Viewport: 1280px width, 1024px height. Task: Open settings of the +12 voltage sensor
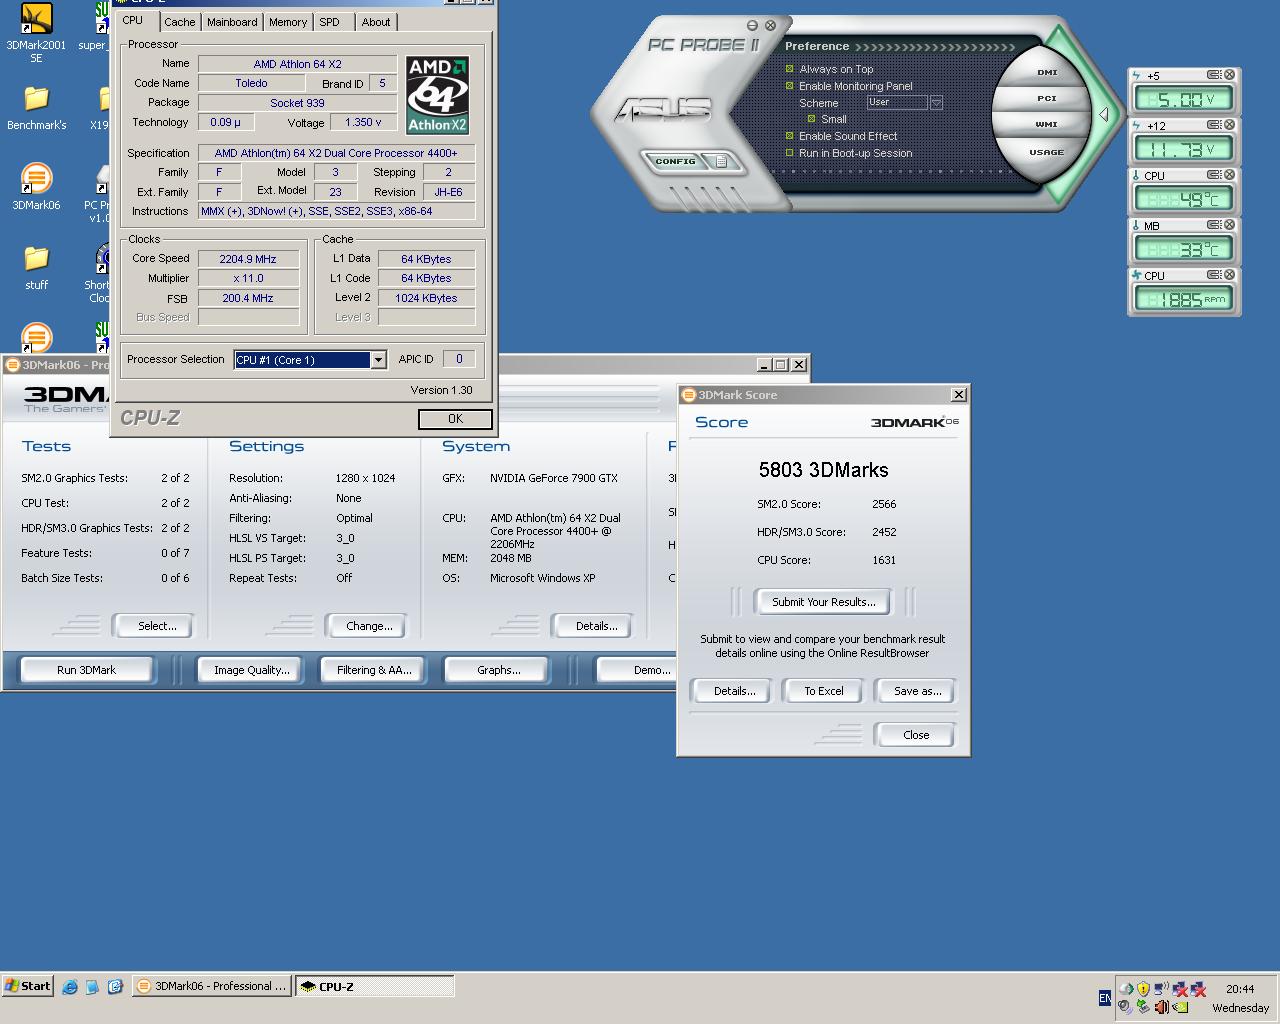[1213, 125]
